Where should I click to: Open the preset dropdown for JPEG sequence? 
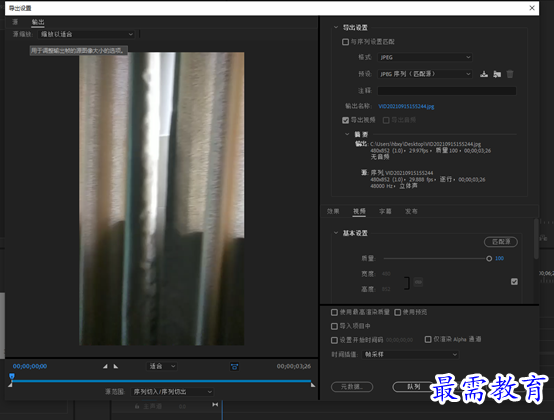pos(425,74)
